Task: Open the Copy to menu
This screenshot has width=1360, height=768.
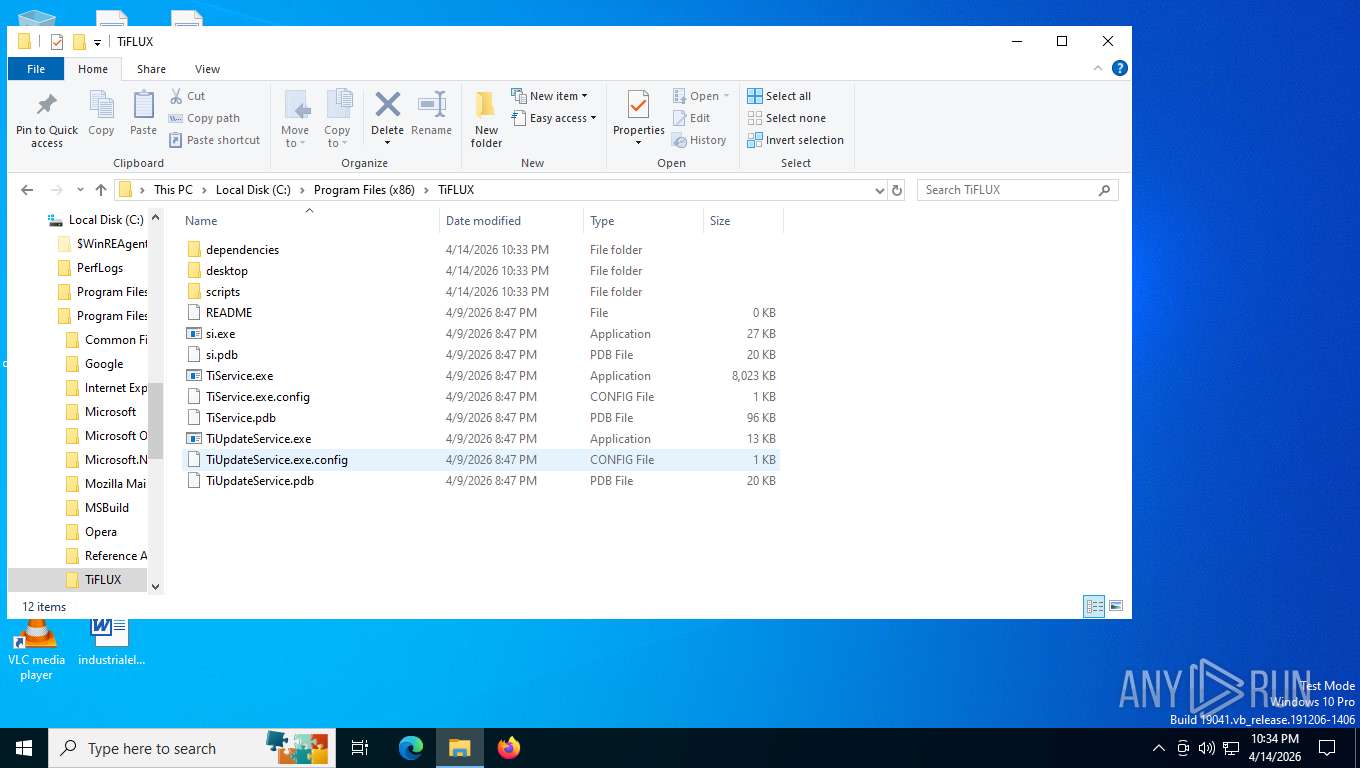Action: click(337, 119)
